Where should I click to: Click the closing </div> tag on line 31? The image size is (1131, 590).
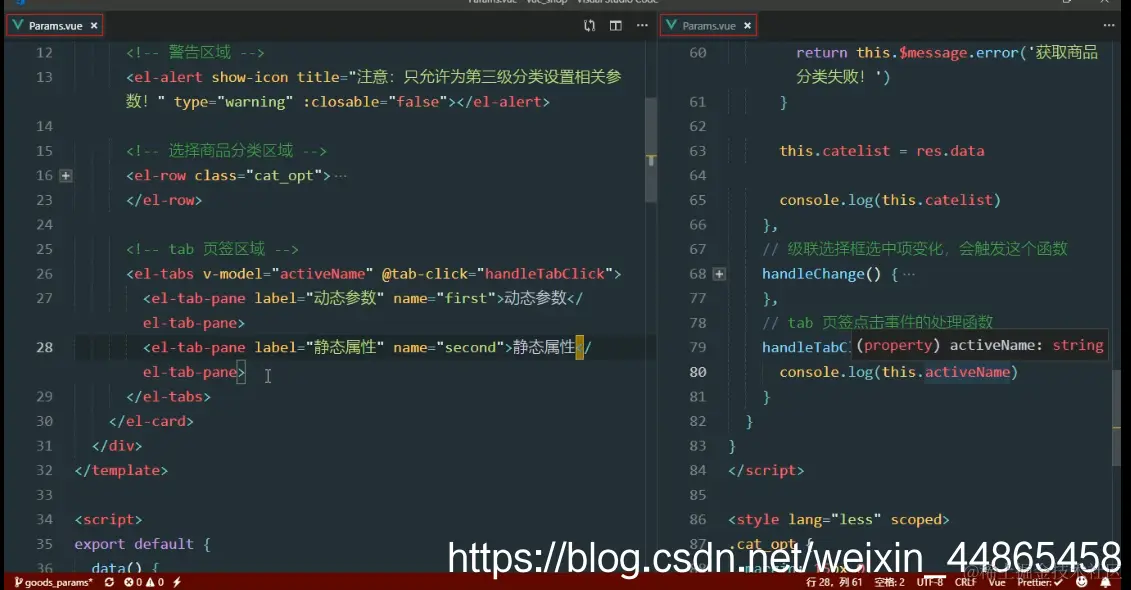[117, 446]
